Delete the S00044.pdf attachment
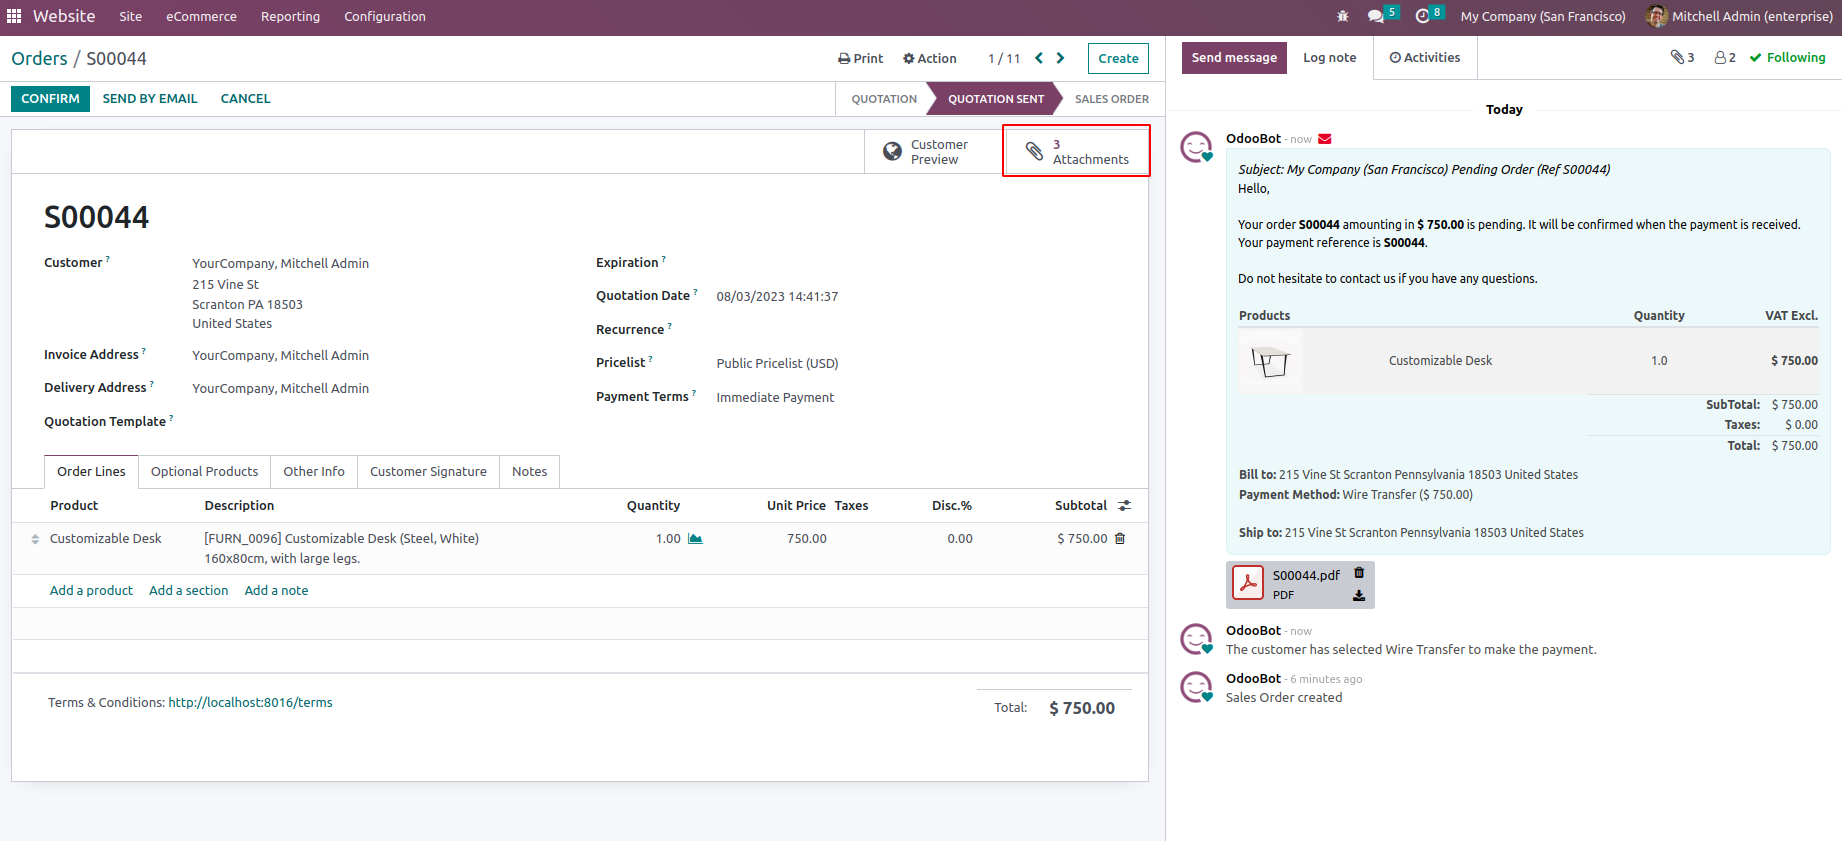Viewport: 1842px width, 841px height. (x=1359, y=573)
